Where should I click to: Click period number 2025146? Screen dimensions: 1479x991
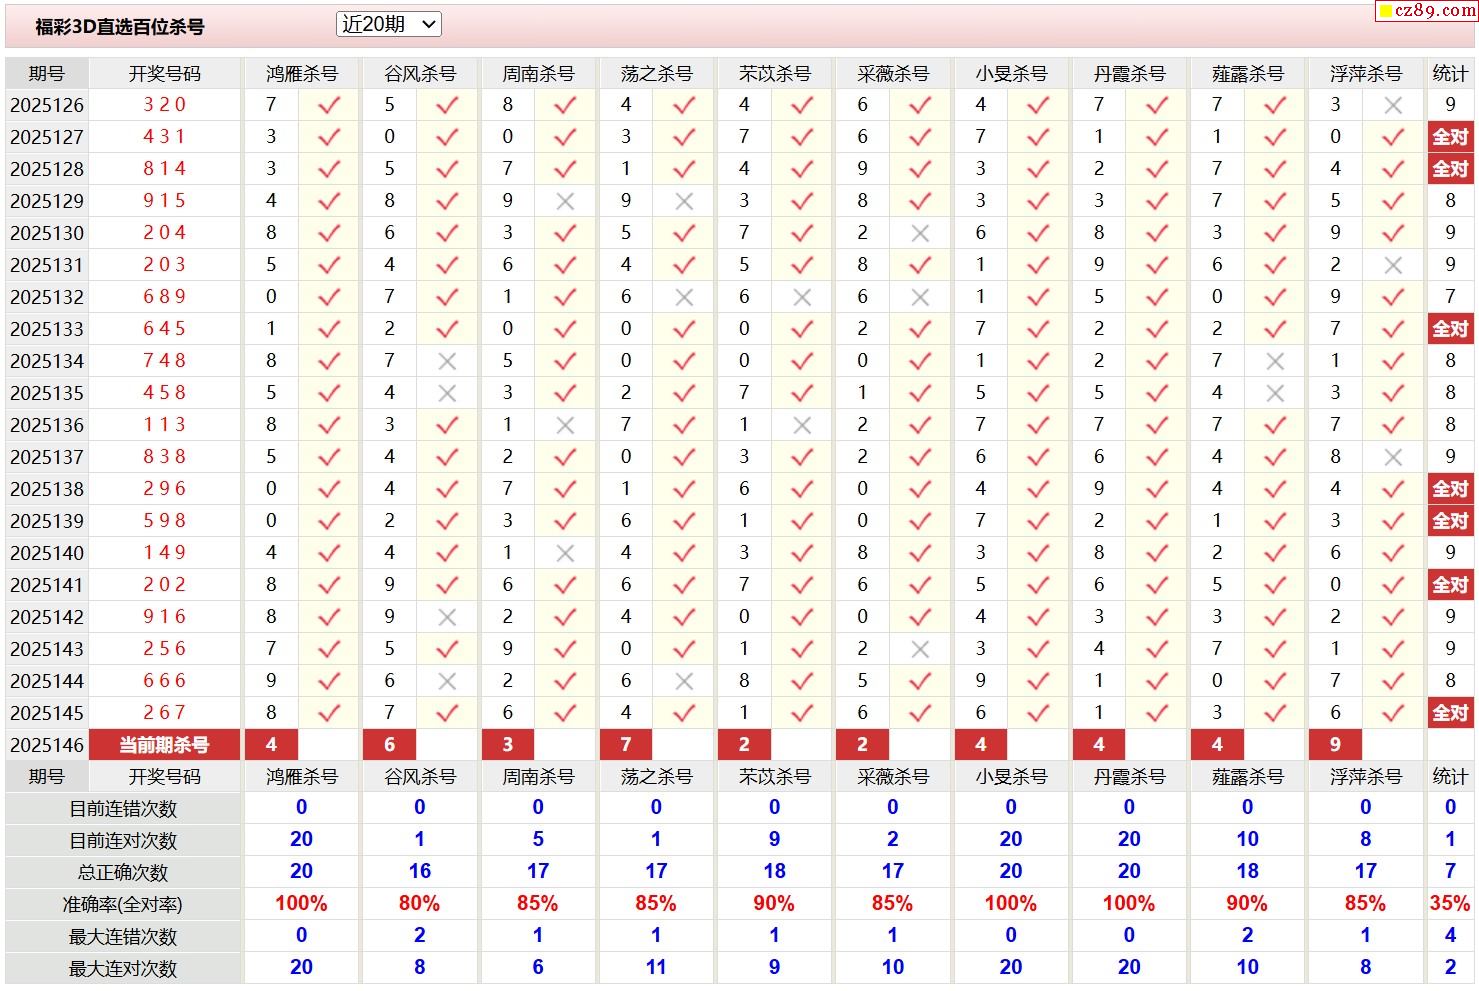[x=47, y=745]
